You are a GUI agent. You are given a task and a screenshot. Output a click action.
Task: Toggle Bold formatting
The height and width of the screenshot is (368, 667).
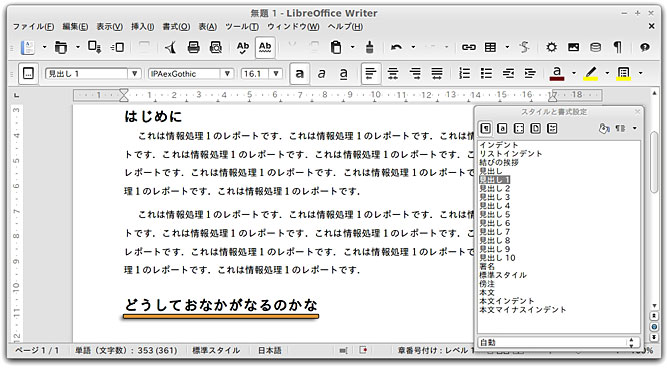tap(299, 74)
